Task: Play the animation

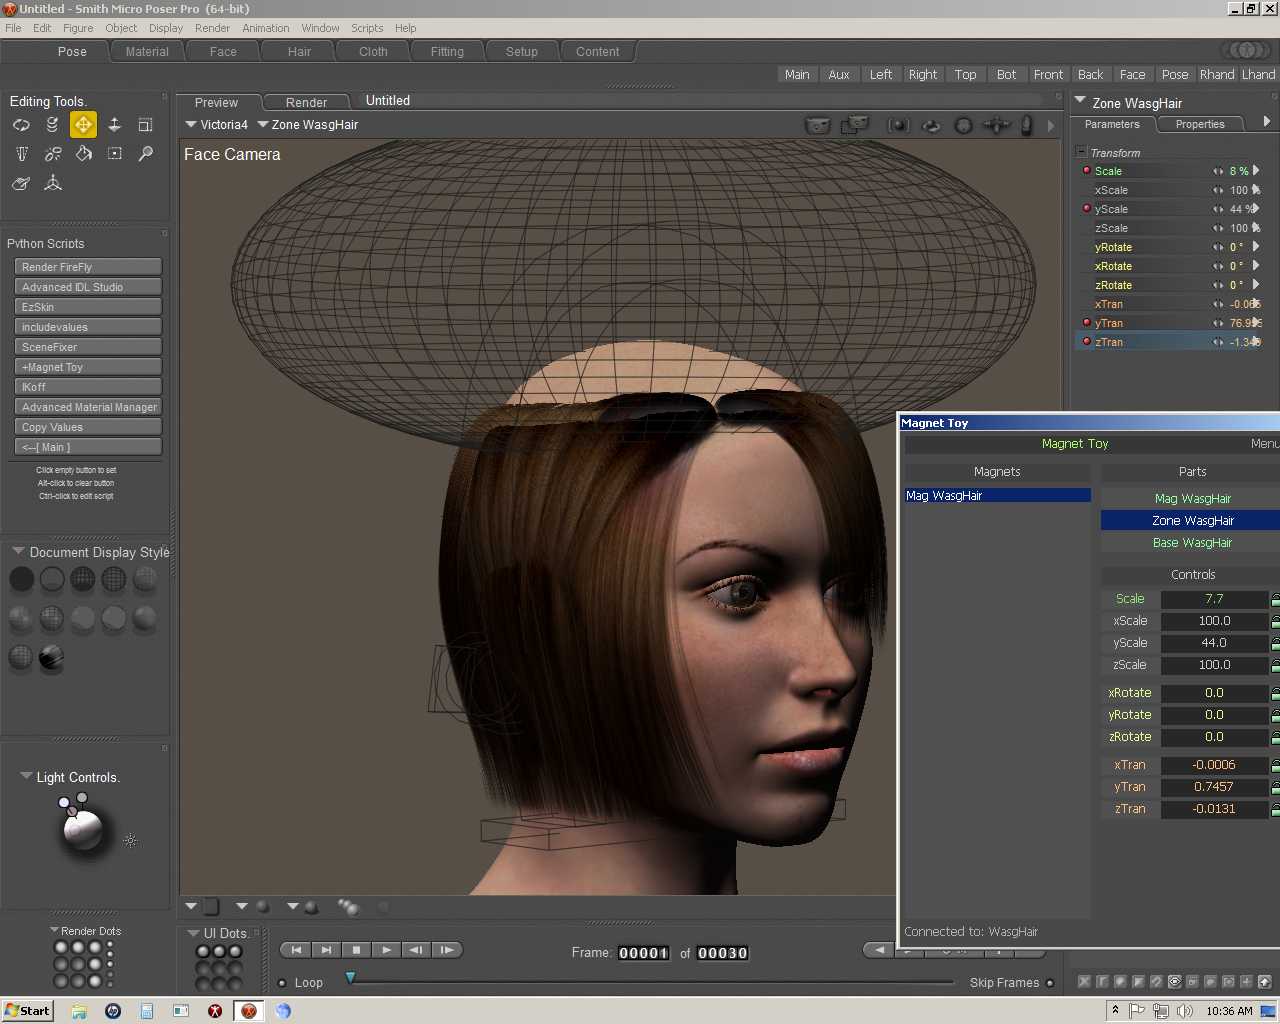Action: [386, 950]
